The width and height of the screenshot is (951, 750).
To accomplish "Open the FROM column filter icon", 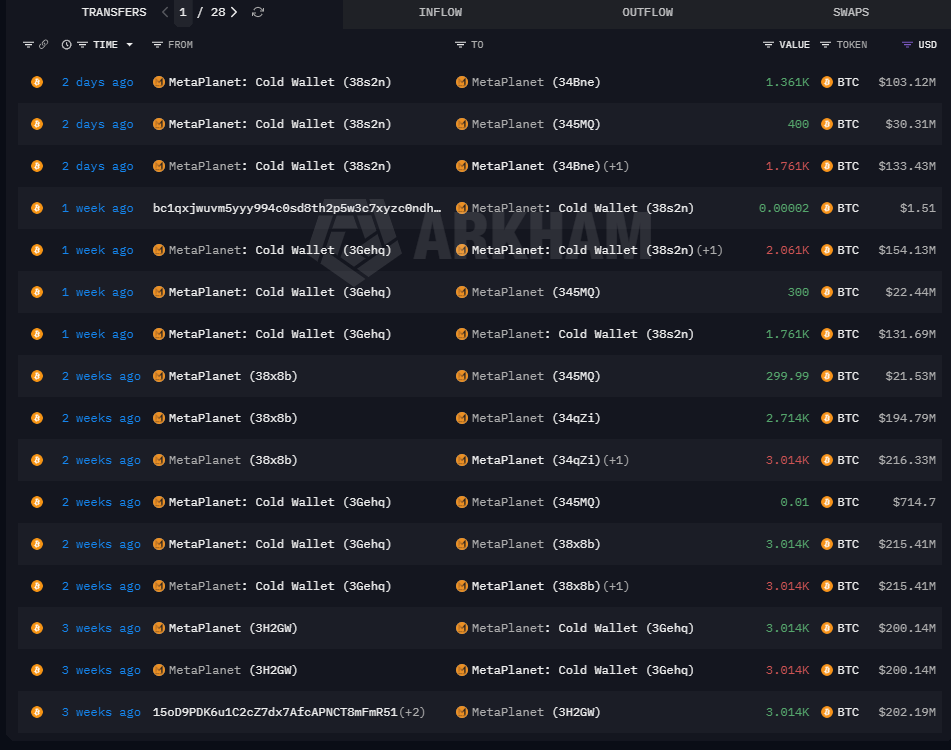I will 157,45.
